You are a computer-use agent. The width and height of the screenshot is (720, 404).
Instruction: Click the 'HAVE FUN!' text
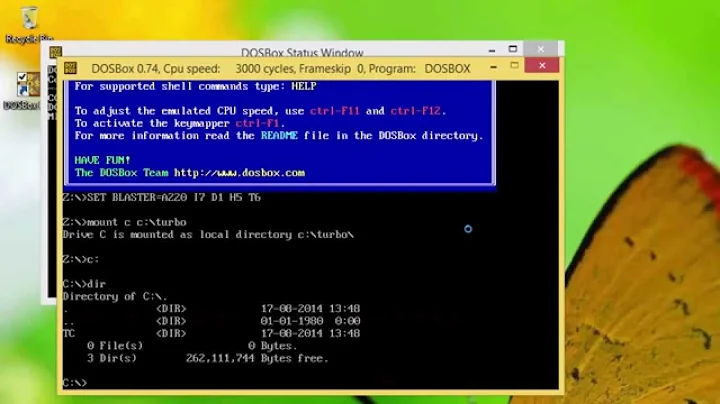point(102,160)
